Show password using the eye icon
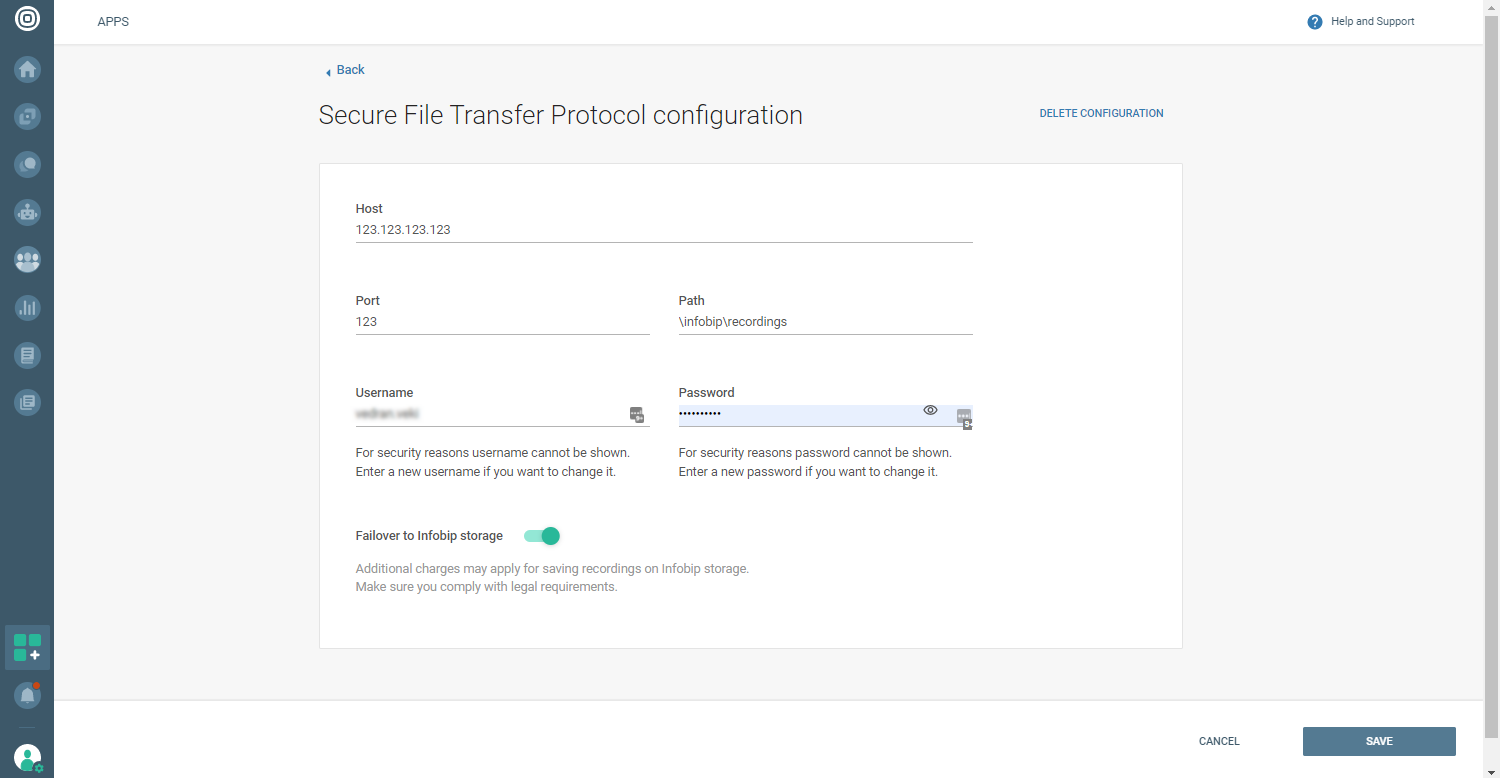This screenshot has width=1500, height=778. tap(930, 410)
